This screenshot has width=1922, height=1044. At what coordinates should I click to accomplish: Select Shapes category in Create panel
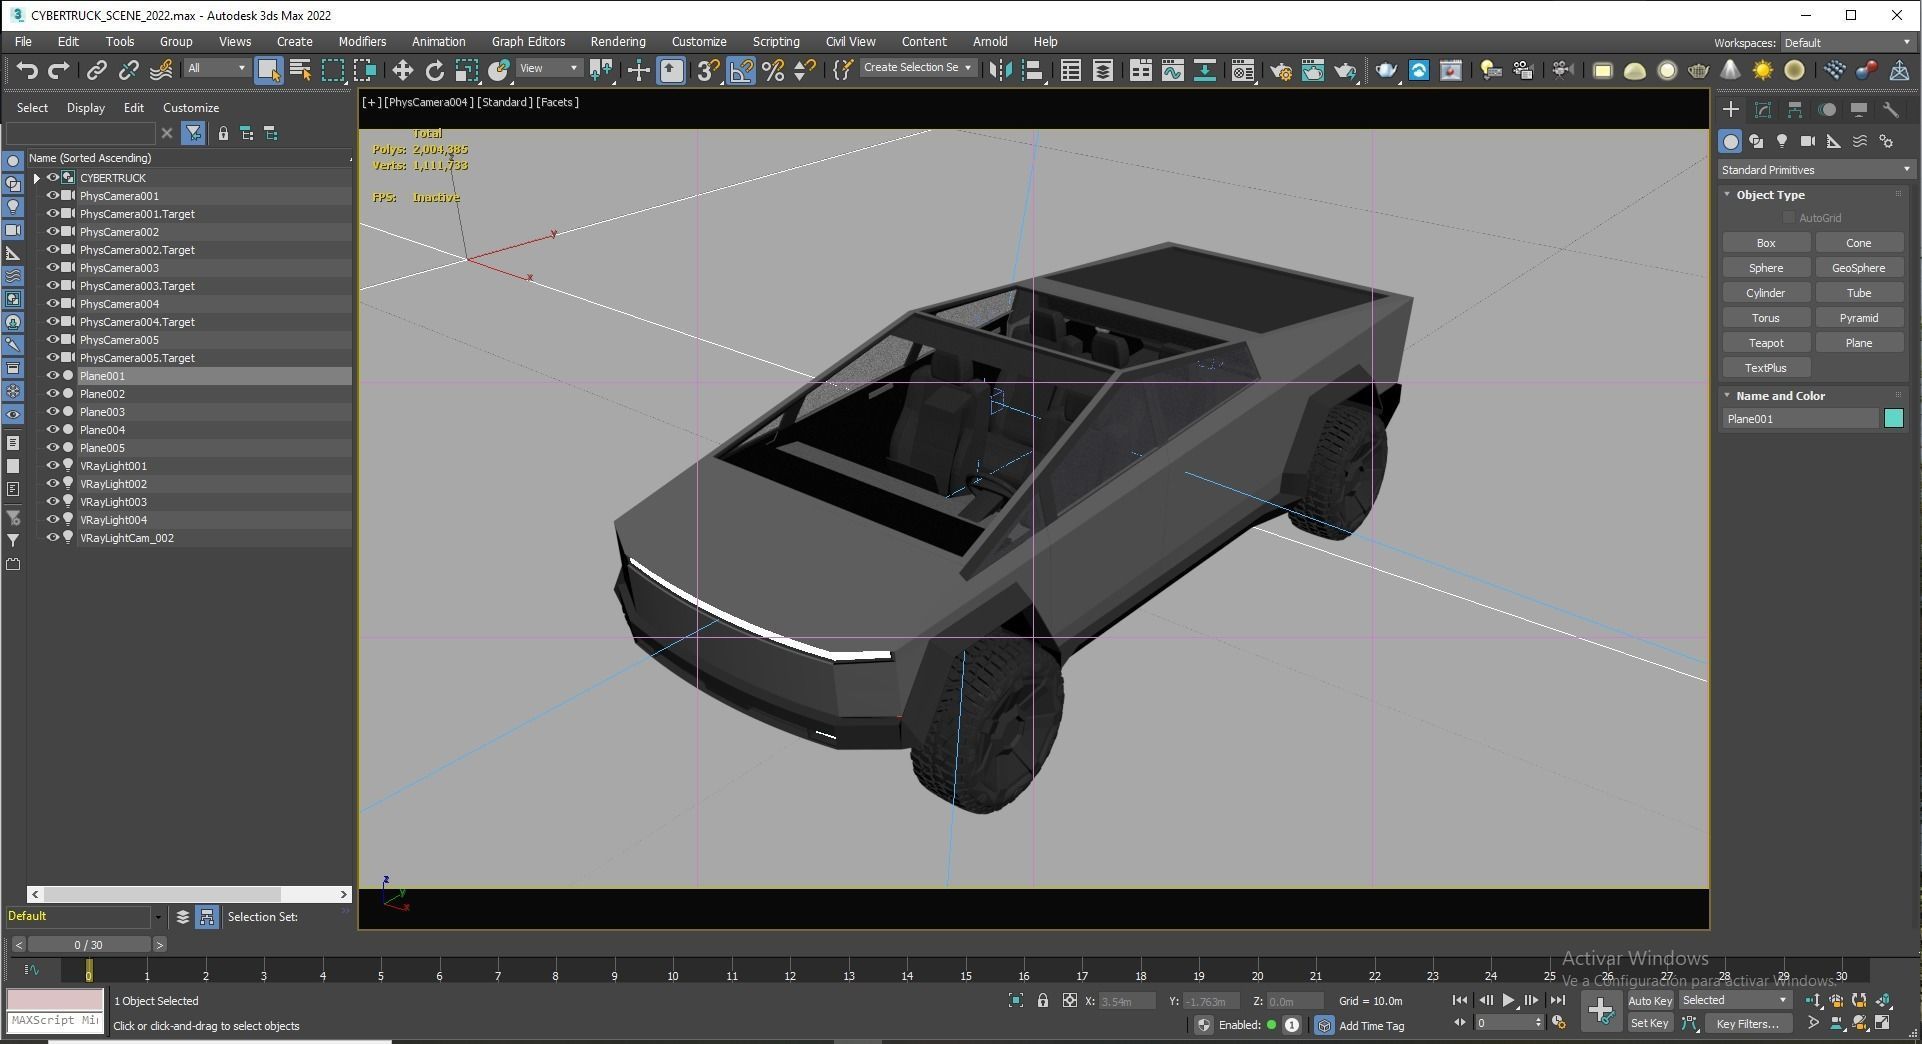pyautogui.click(x=1756, y=142)
